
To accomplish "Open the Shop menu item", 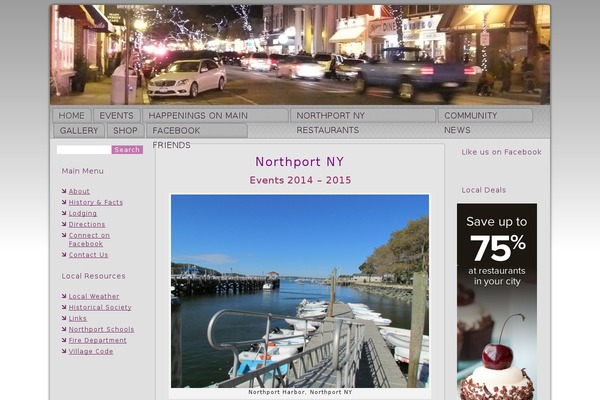I will click(x=125, y=131).
